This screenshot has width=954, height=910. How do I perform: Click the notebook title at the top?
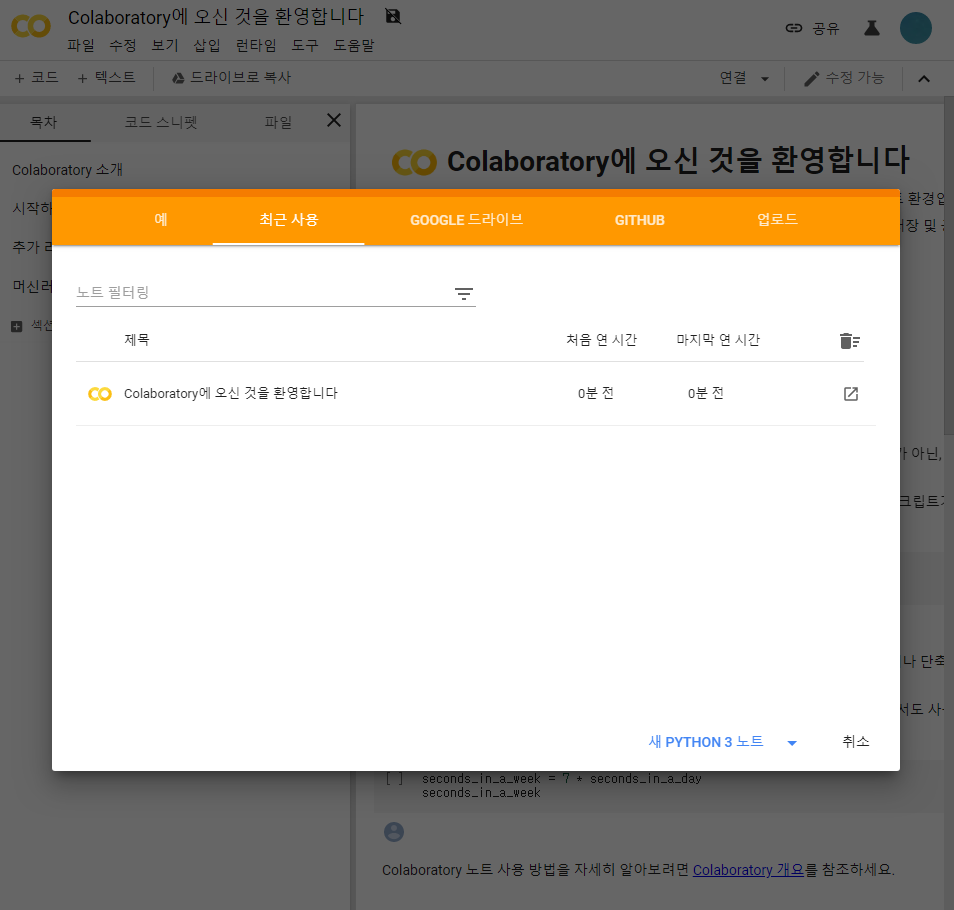(x=216, y=16)
